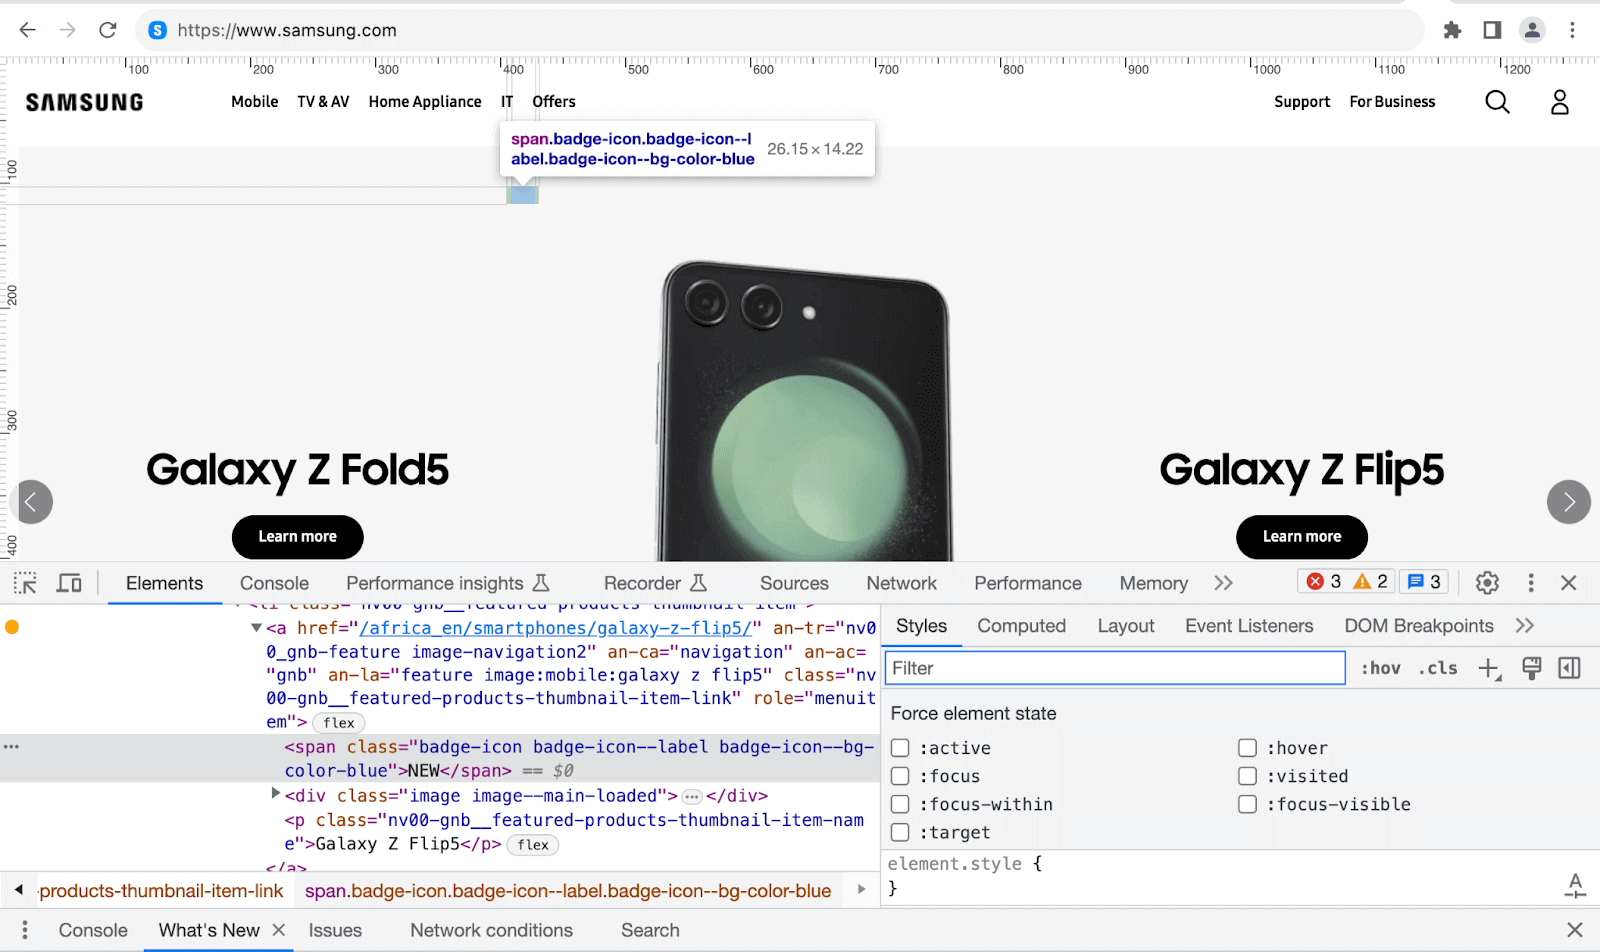Screen dimensions: 1600x952
Task: Open DevTools settings gear
Action: click(x=1487, y=583)
